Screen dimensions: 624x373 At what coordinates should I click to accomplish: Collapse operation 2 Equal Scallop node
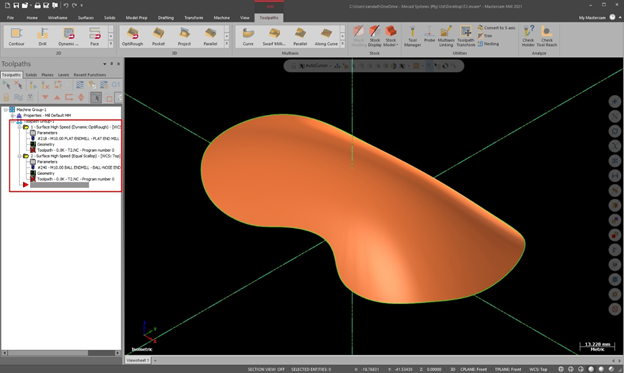coord(19,156)
